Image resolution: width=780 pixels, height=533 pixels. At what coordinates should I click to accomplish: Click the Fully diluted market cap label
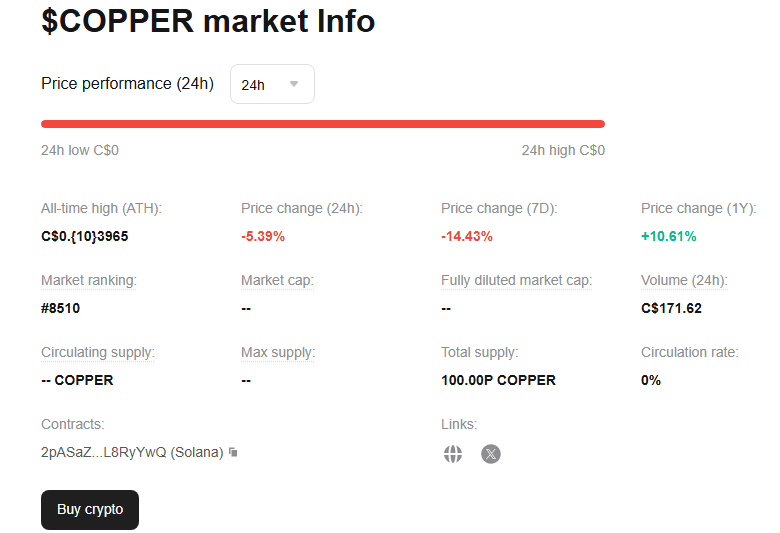point(516,280)
